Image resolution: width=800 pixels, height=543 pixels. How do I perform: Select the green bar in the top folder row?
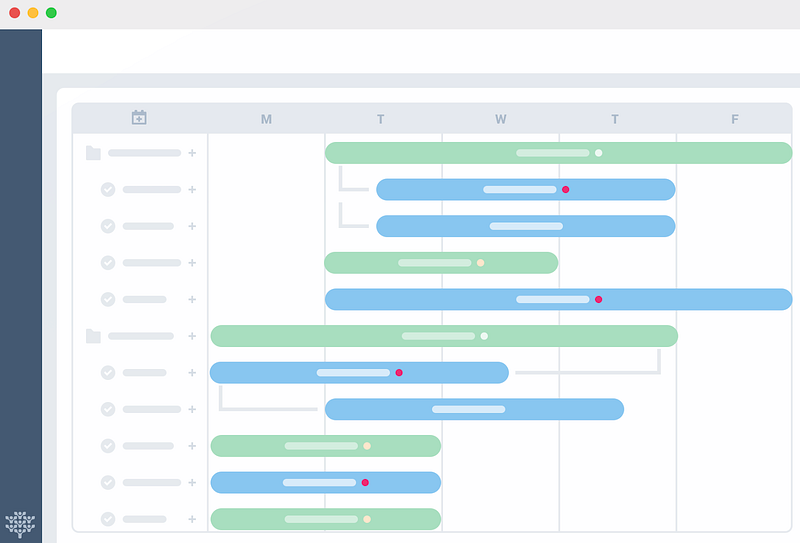(x=559, y=153)
